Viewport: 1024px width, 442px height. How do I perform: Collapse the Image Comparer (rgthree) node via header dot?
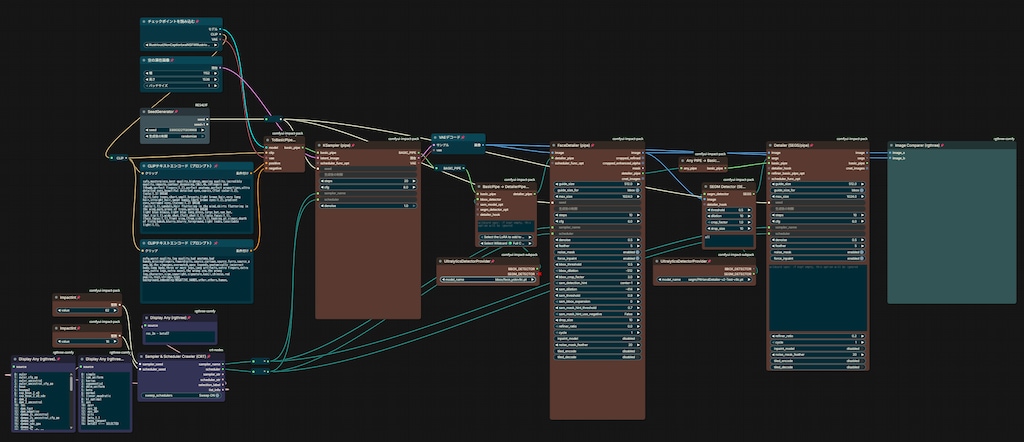pyautogui.click(x=891, y=145)
